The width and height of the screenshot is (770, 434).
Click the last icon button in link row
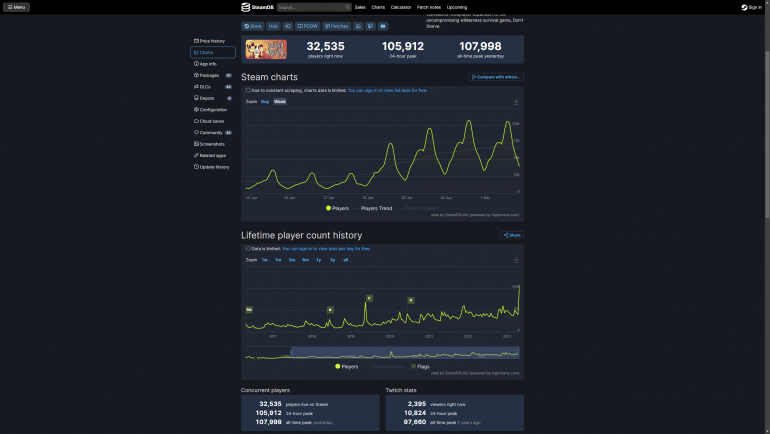point(383,26)
